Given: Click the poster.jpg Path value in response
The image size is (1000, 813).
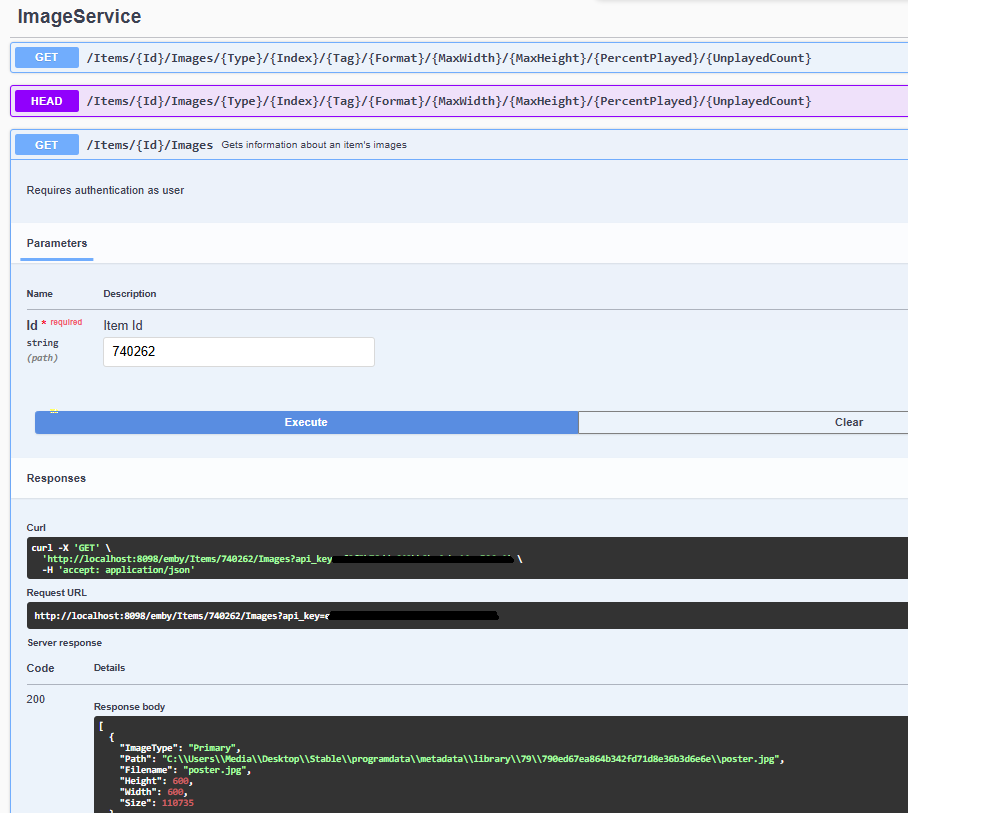Looking at the screenshot, I should tap(473, 759).
